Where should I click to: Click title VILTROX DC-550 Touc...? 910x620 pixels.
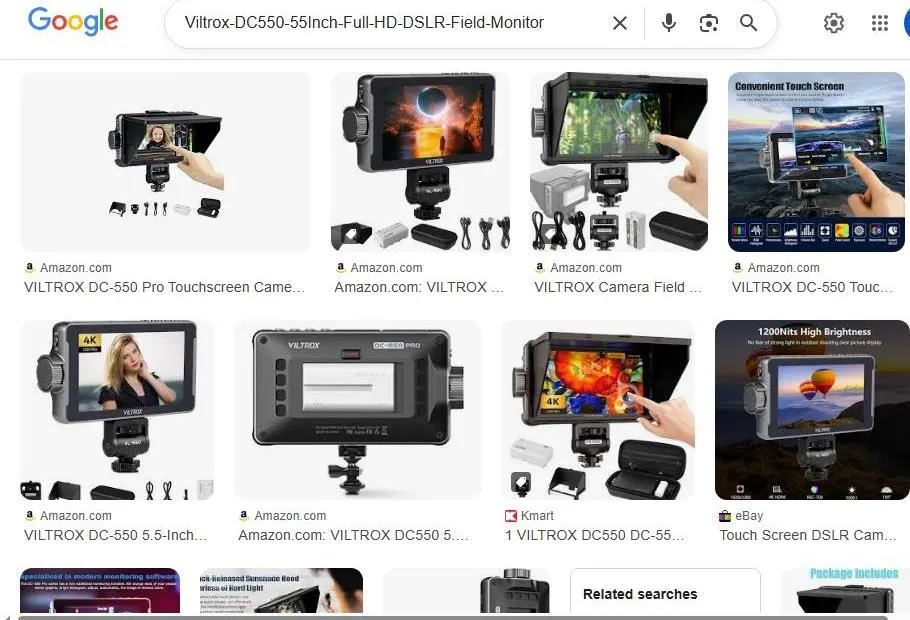[x=812, y=287]
